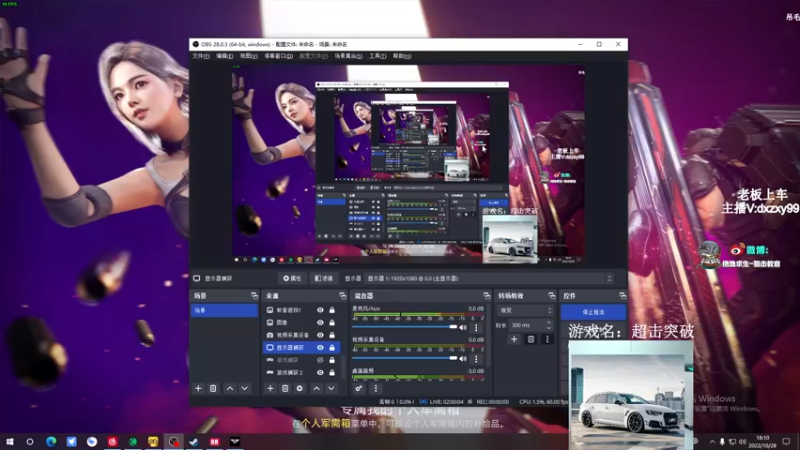Click 麦克风/Aux volume slider
800x450 pixels.
pyautogui.click(x=405, y=327)
